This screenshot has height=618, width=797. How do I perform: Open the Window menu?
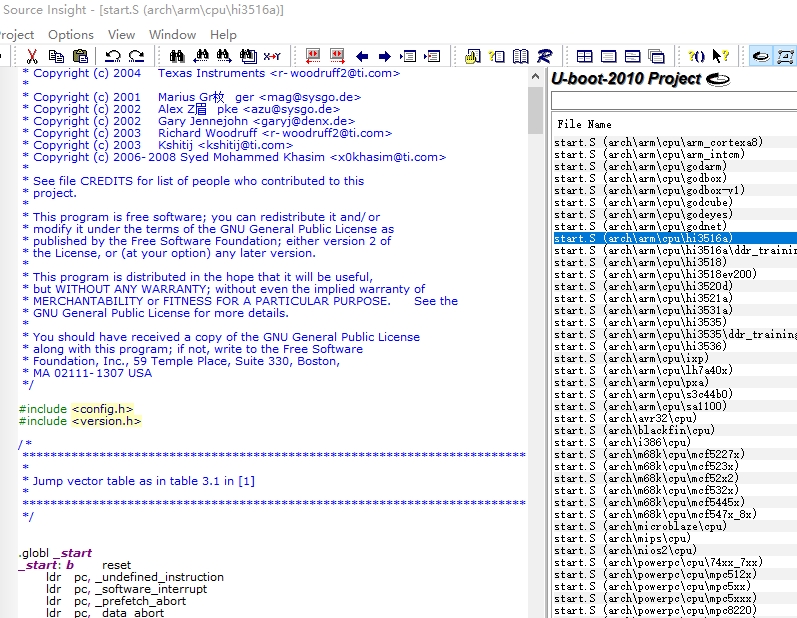pyautogui.click(x=172, y=34)
